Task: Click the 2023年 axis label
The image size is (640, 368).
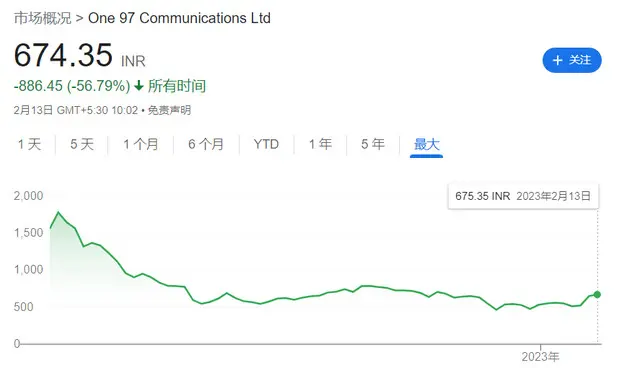Action: tap(540, 357)
